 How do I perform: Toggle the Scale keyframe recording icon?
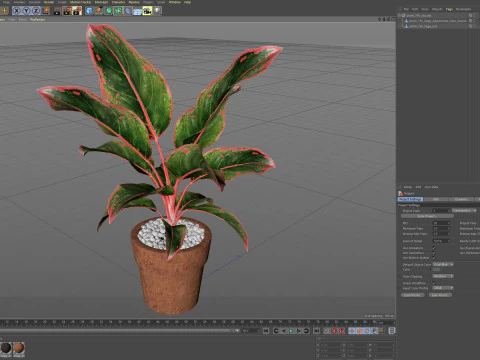click(x=359, y=331)
